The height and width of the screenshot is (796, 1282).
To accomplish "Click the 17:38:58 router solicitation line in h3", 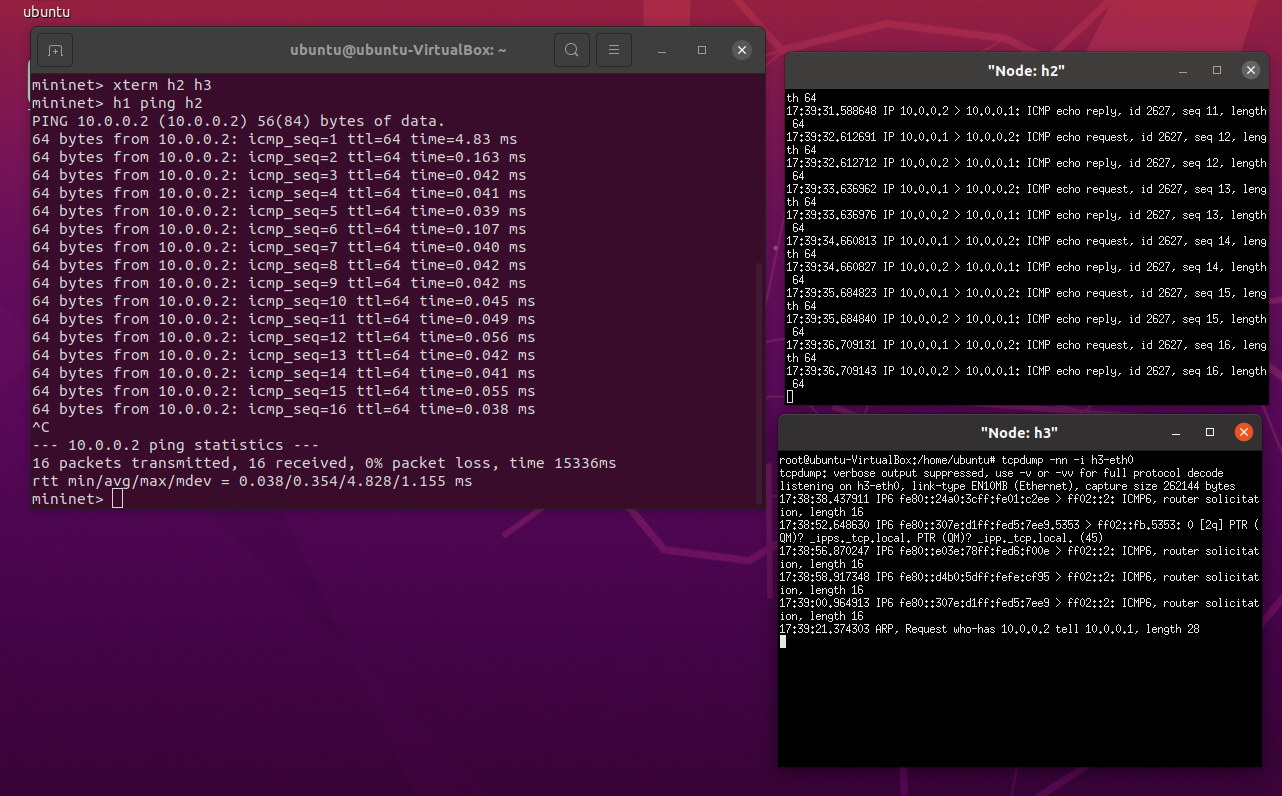I will tap(1020, 583).
